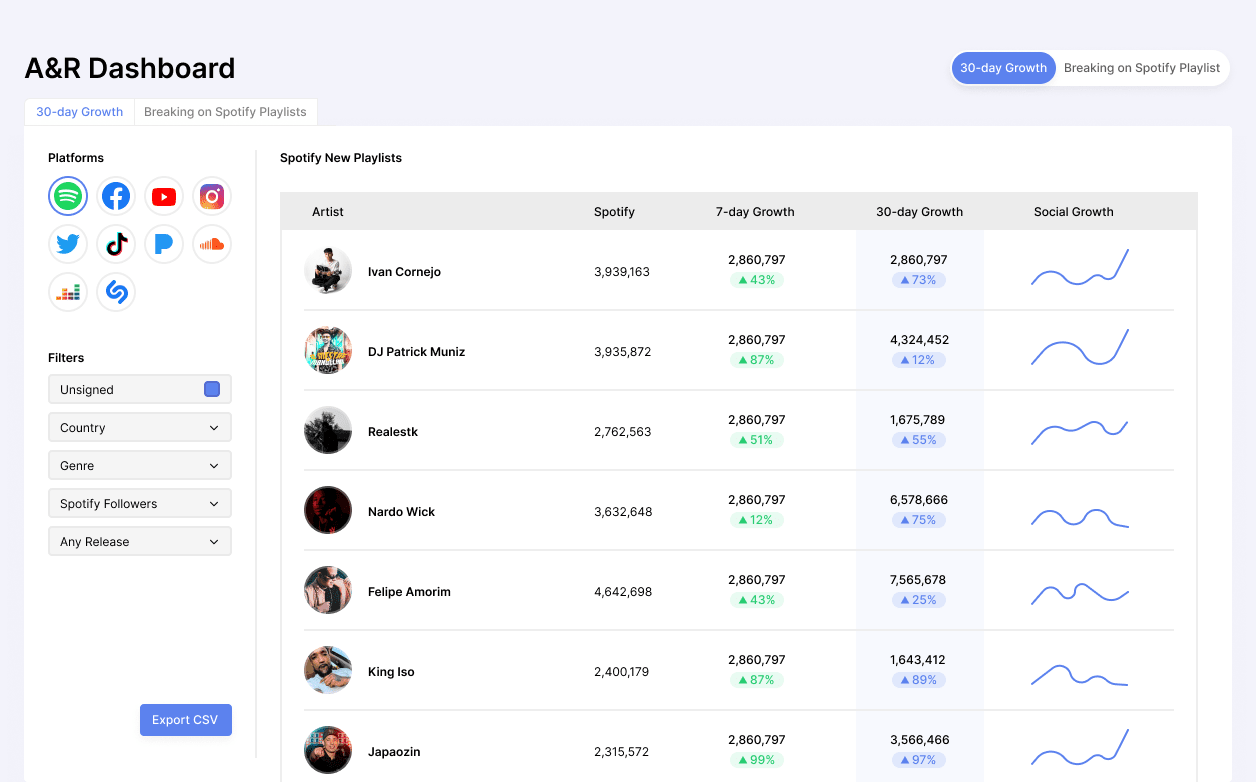1256x782 pixels.
Task: Select the Spotify platform icon
Action: 68,196
